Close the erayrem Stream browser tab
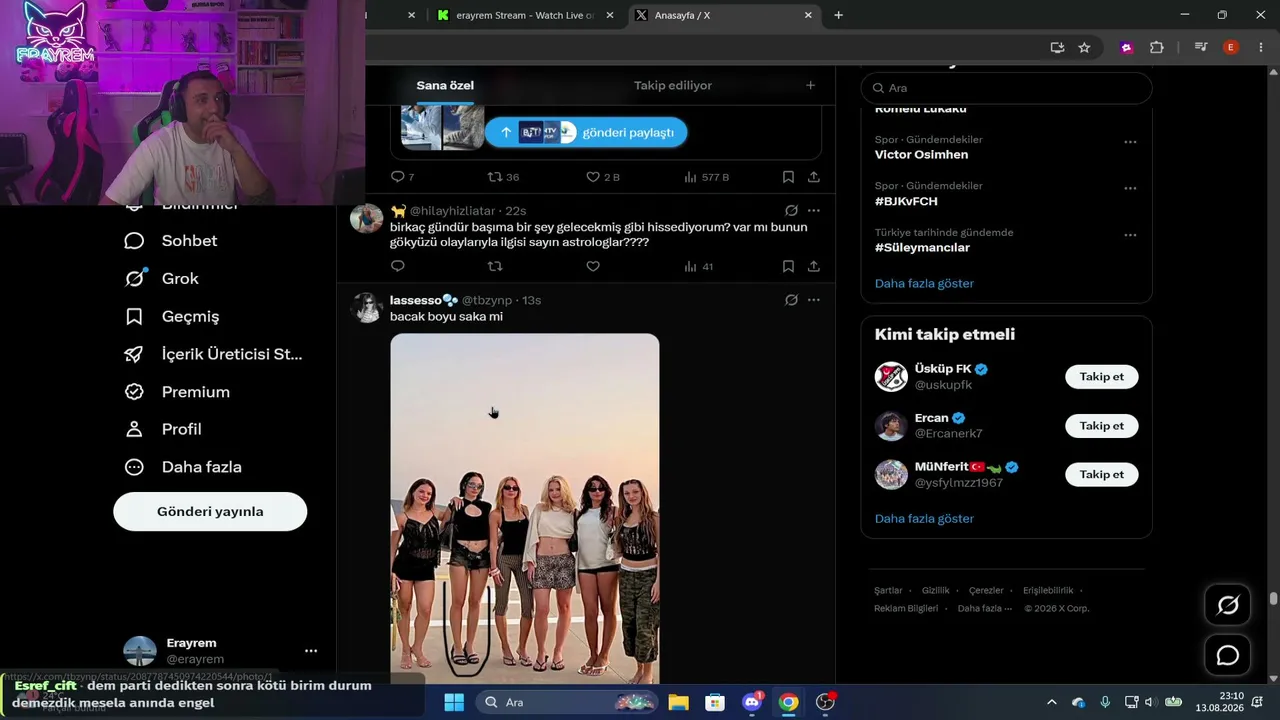1280x720 pixels. click(x=610, y=15)
